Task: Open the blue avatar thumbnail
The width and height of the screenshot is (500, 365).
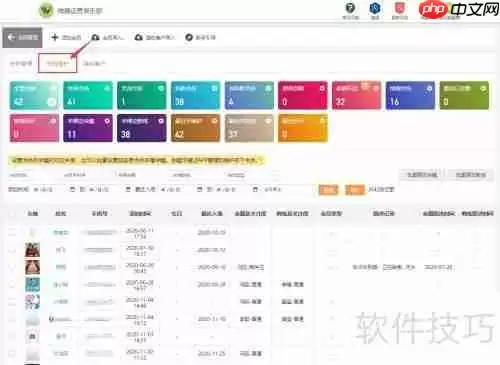Action: tap(33, 284)
